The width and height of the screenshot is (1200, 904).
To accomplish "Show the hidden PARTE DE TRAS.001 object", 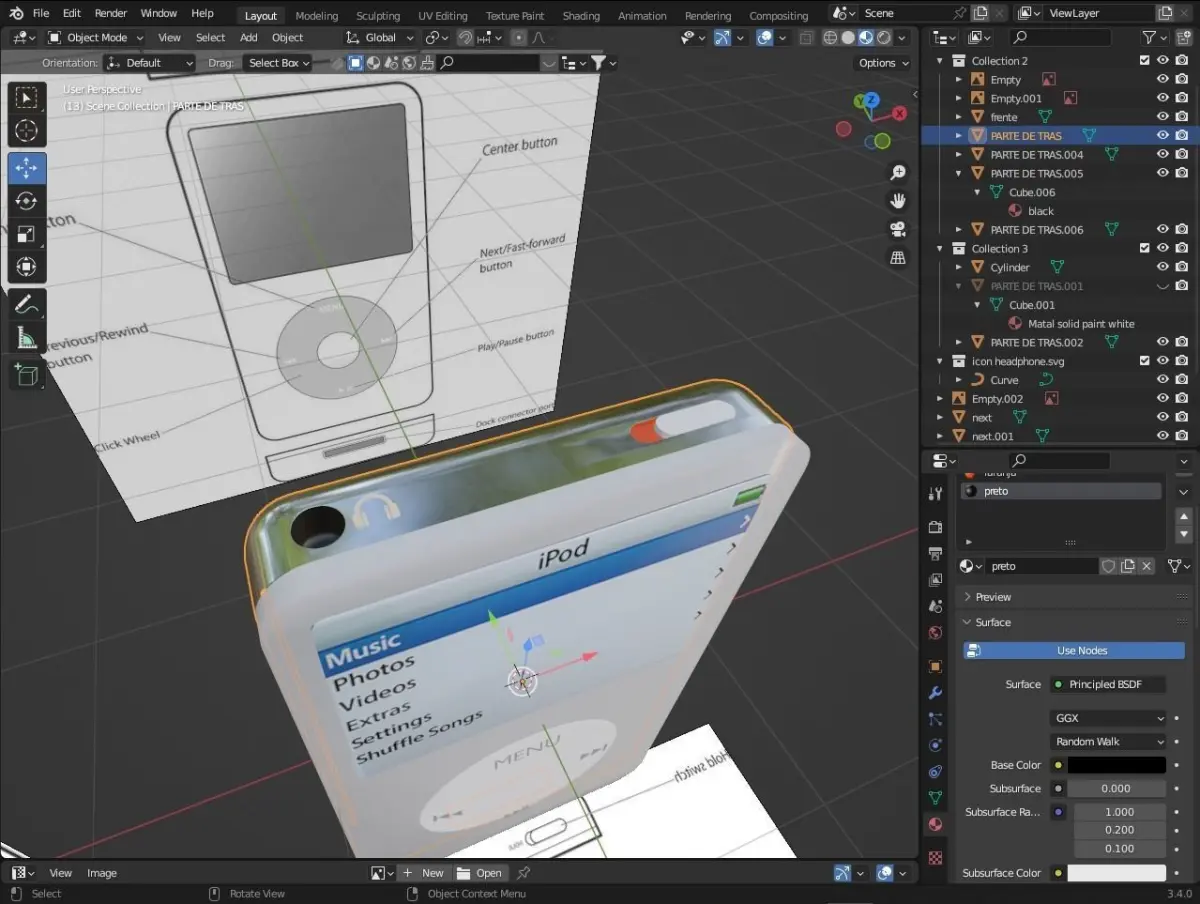I will tap(1163, 286).
